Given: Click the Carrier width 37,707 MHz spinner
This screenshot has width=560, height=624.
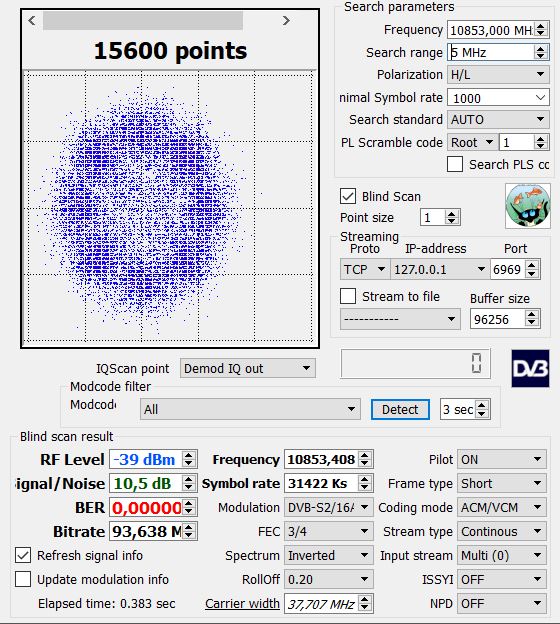Looking at the screenshot, I should tap(364, 603).
